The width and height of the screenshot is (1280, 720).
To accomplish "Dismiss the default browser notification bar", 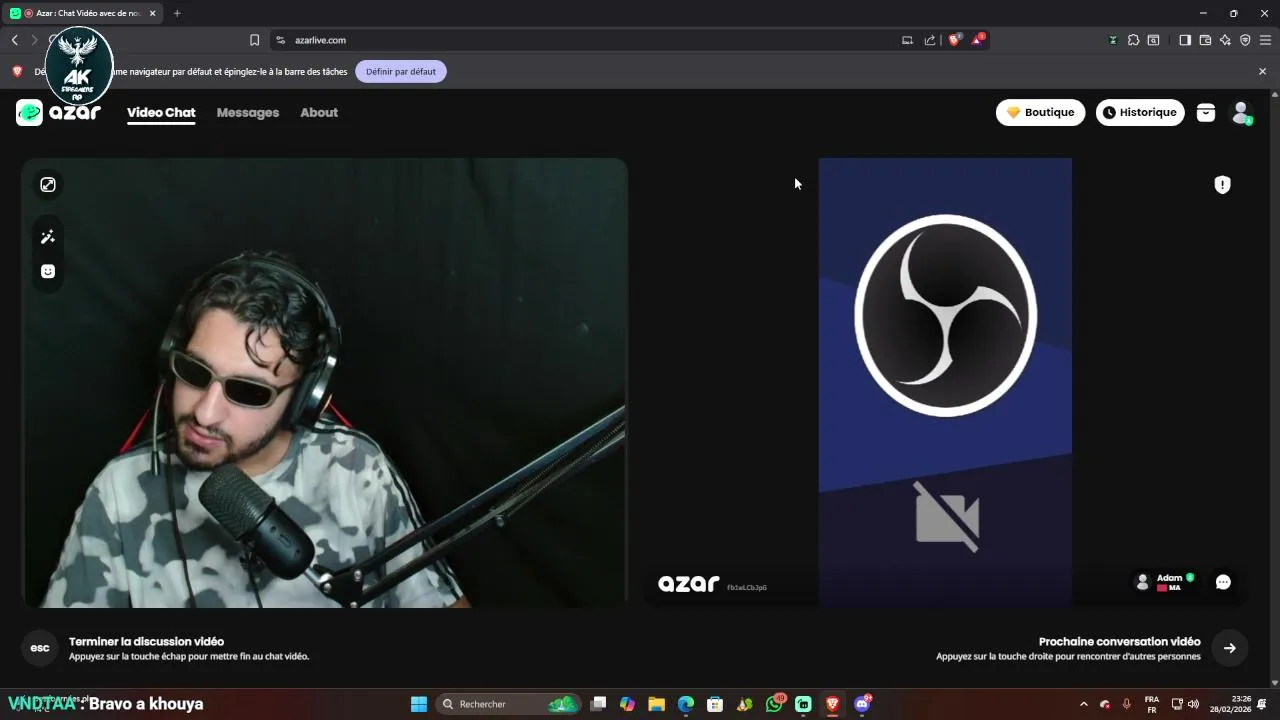I will tap(1262, 71).
